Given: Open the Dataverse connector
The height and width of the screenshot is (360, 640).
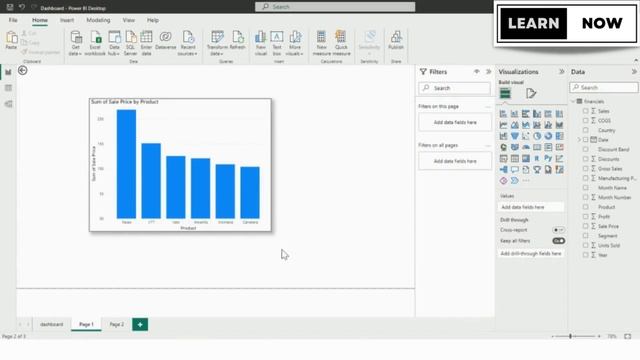Looking at the screenshot, I should tap(165, 40).
